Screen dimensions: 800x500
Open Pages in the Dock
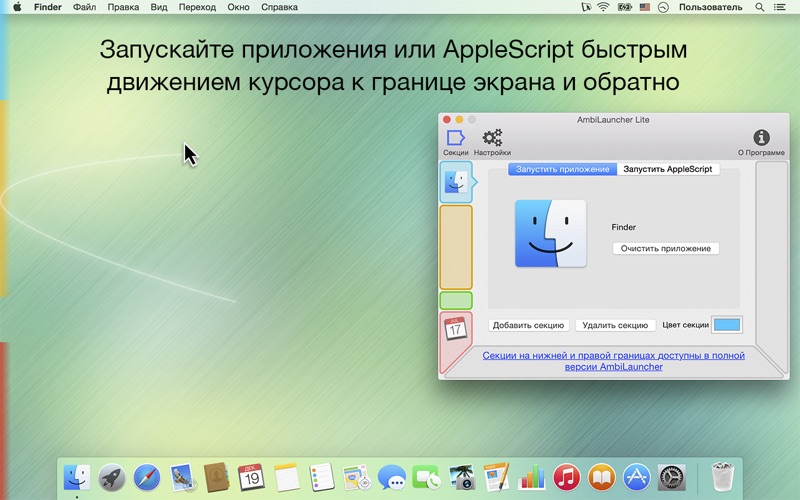496,477
